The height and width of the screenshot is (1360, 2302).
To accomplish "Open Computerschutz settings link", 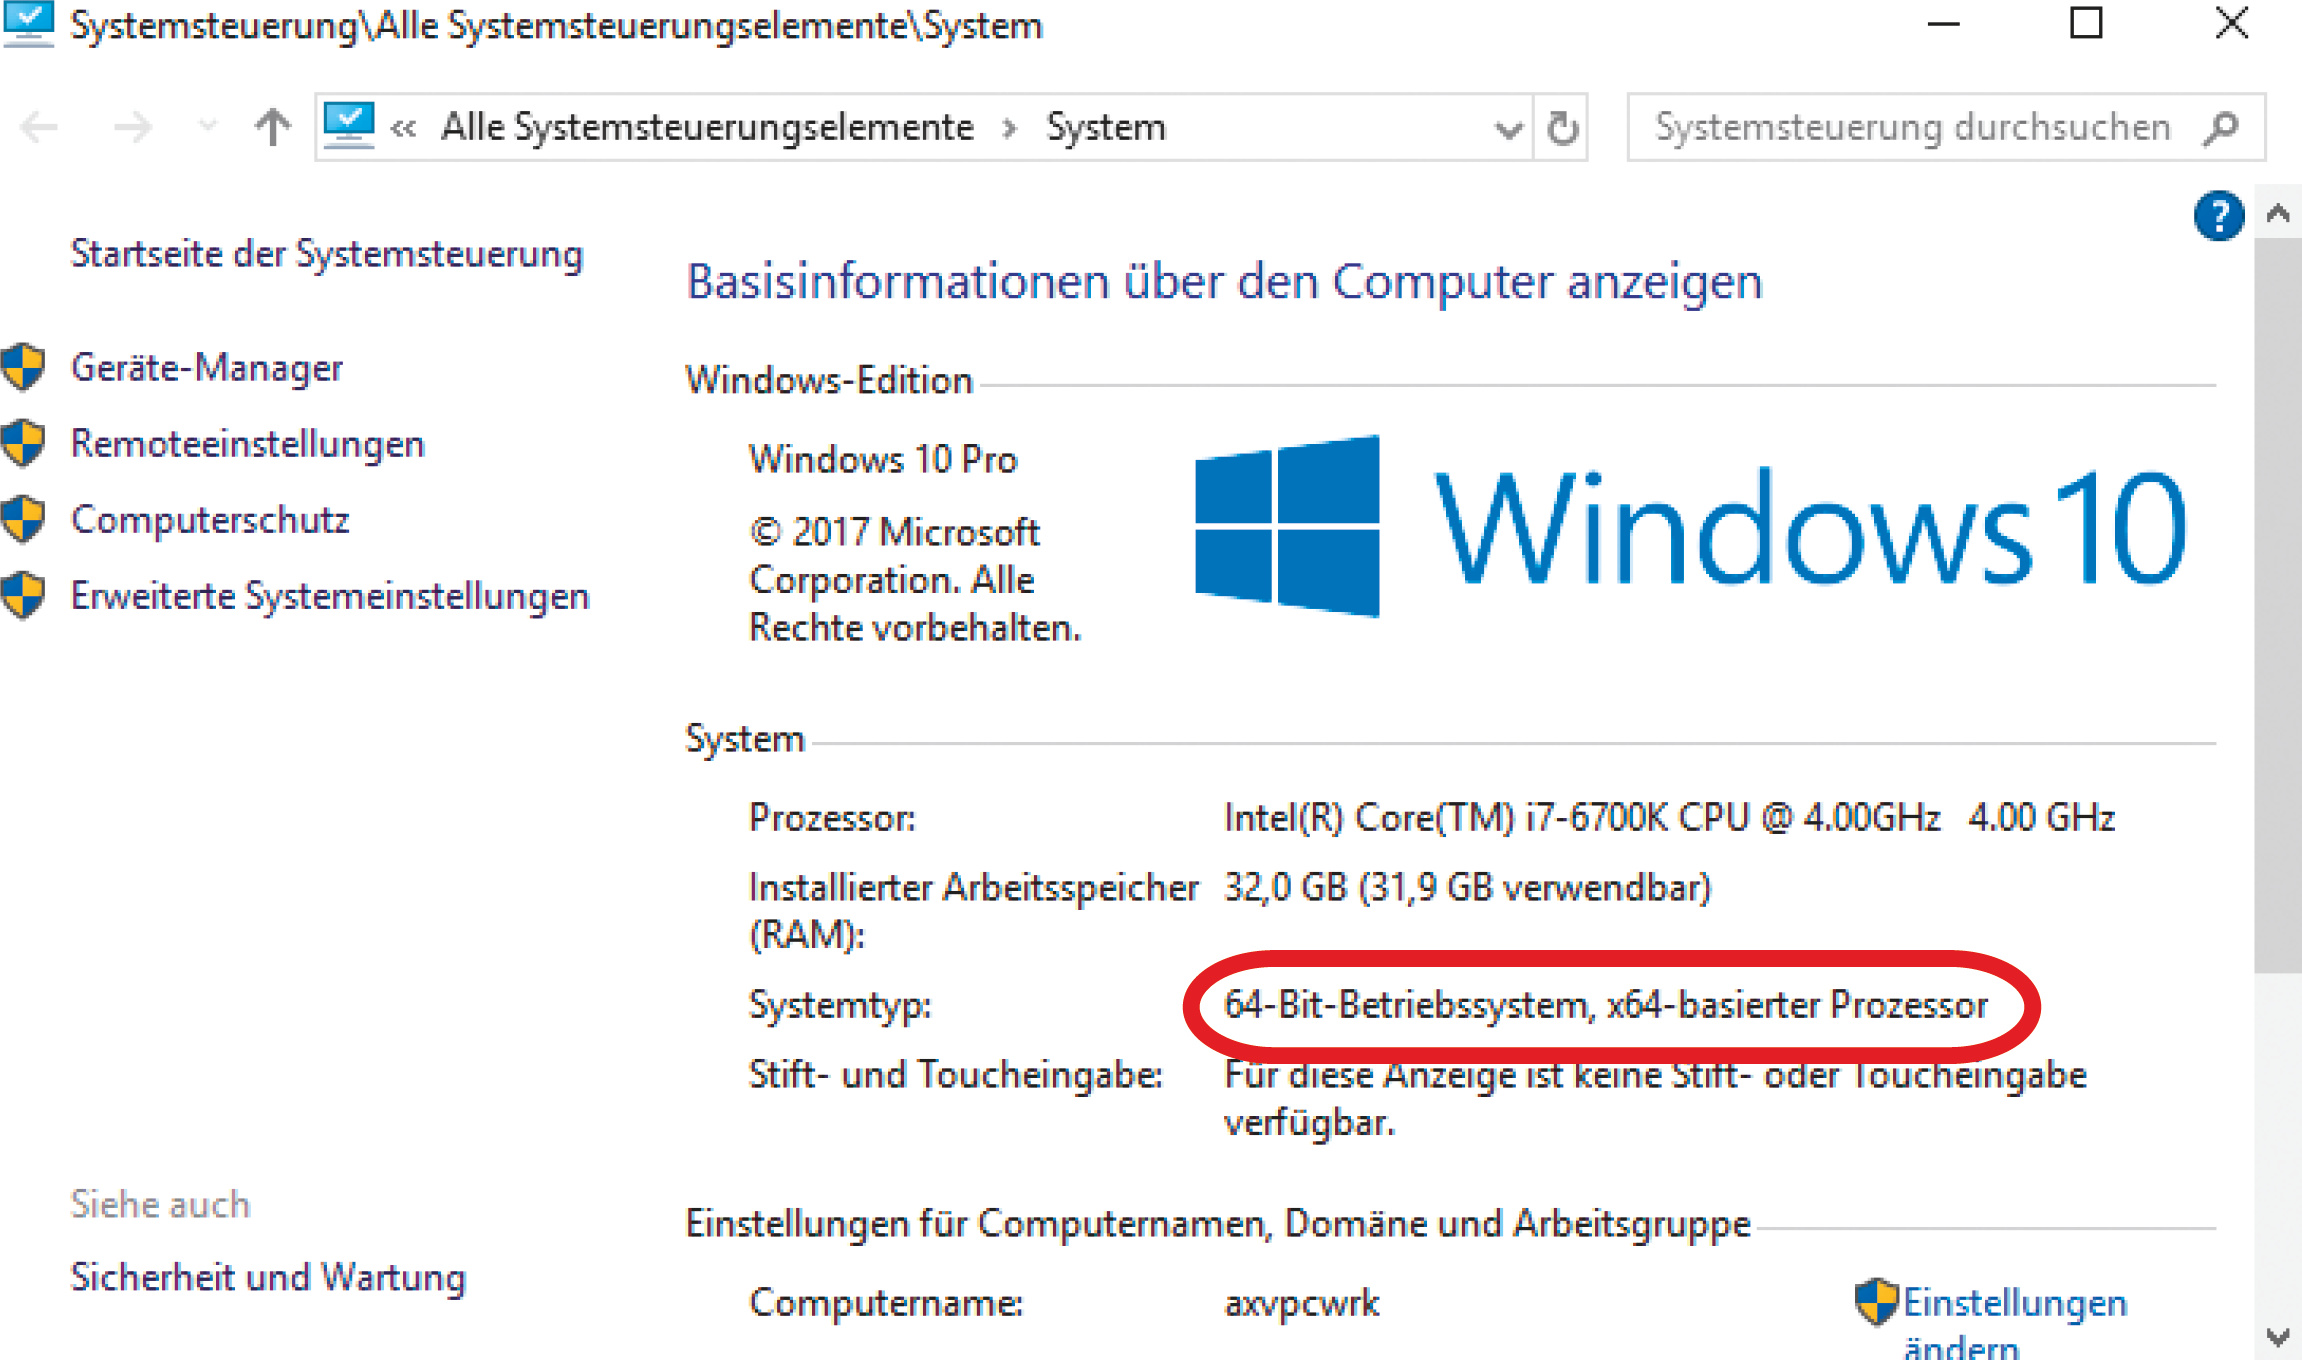I will pyautogui.click(x=210, y=520).
